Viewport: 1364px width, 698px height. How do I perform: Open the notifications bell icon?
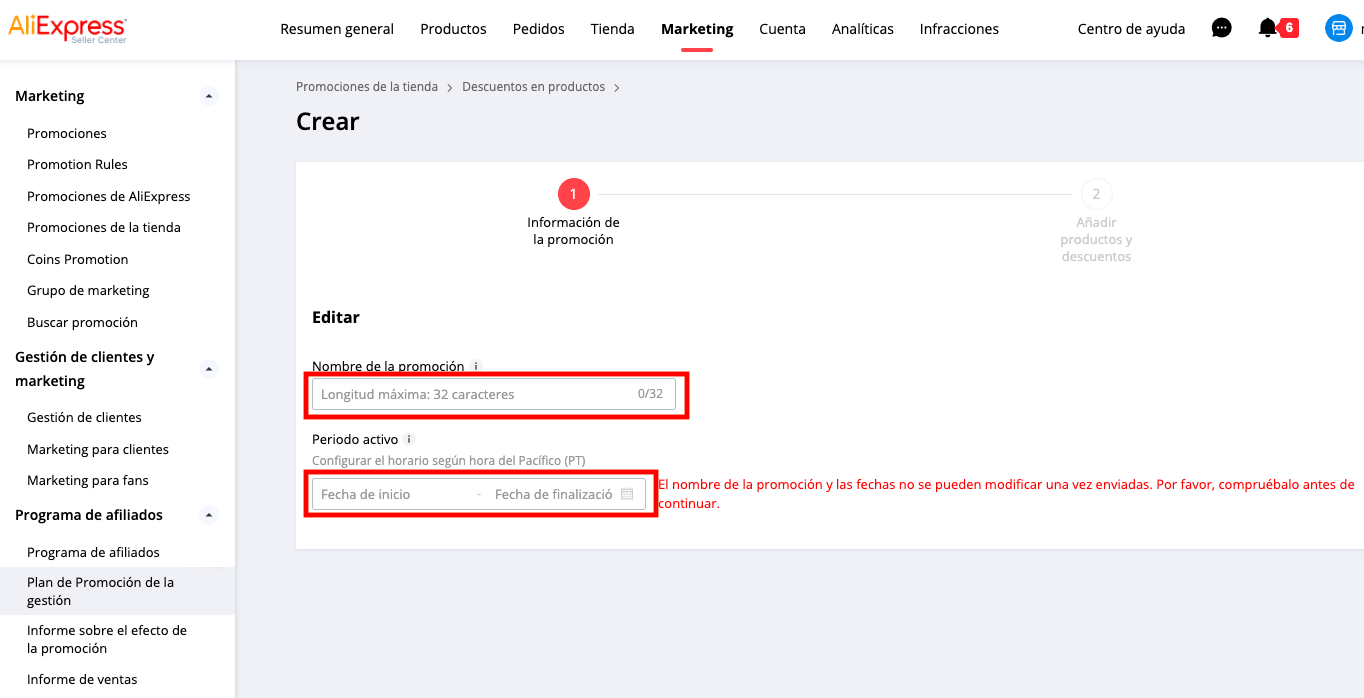pyautogui.click(x=1268, y=28)
